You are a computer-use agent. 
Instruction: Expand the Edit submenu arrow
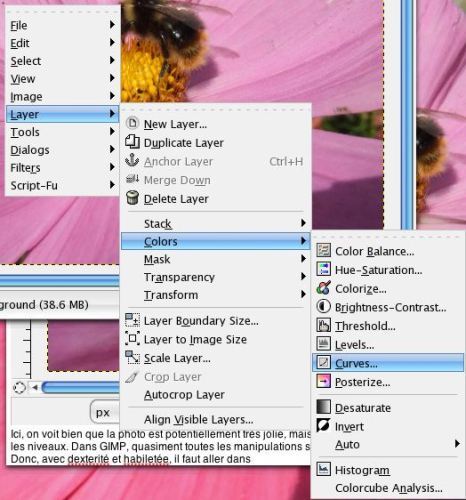[x=112, y=42]
